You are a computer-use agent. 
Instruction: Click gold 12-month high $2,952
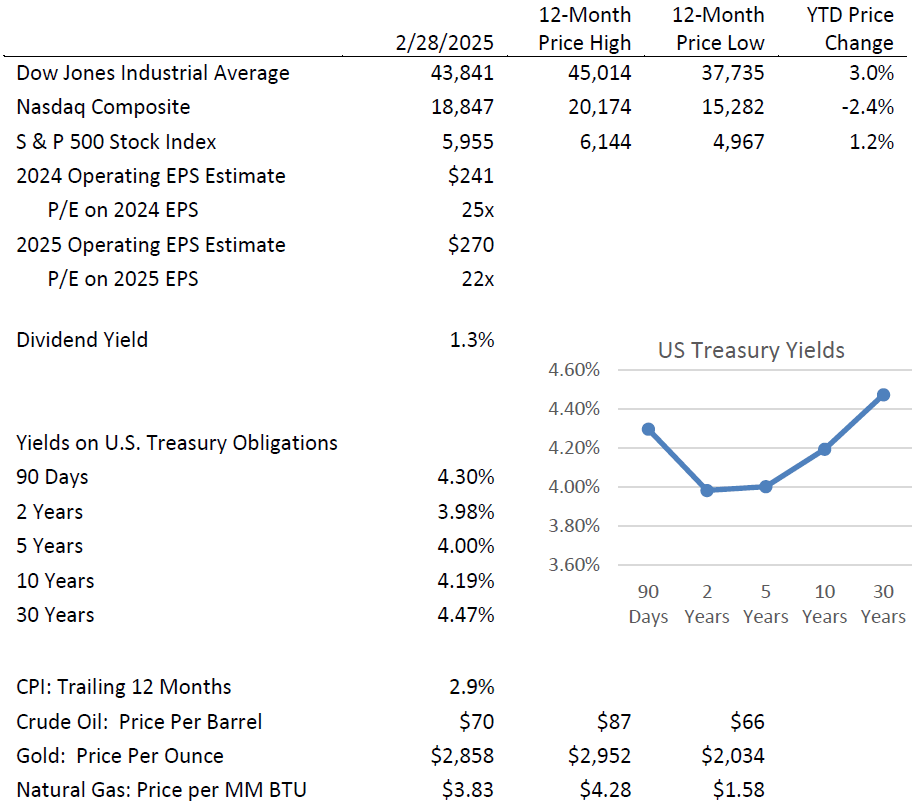tap(599, 756)
